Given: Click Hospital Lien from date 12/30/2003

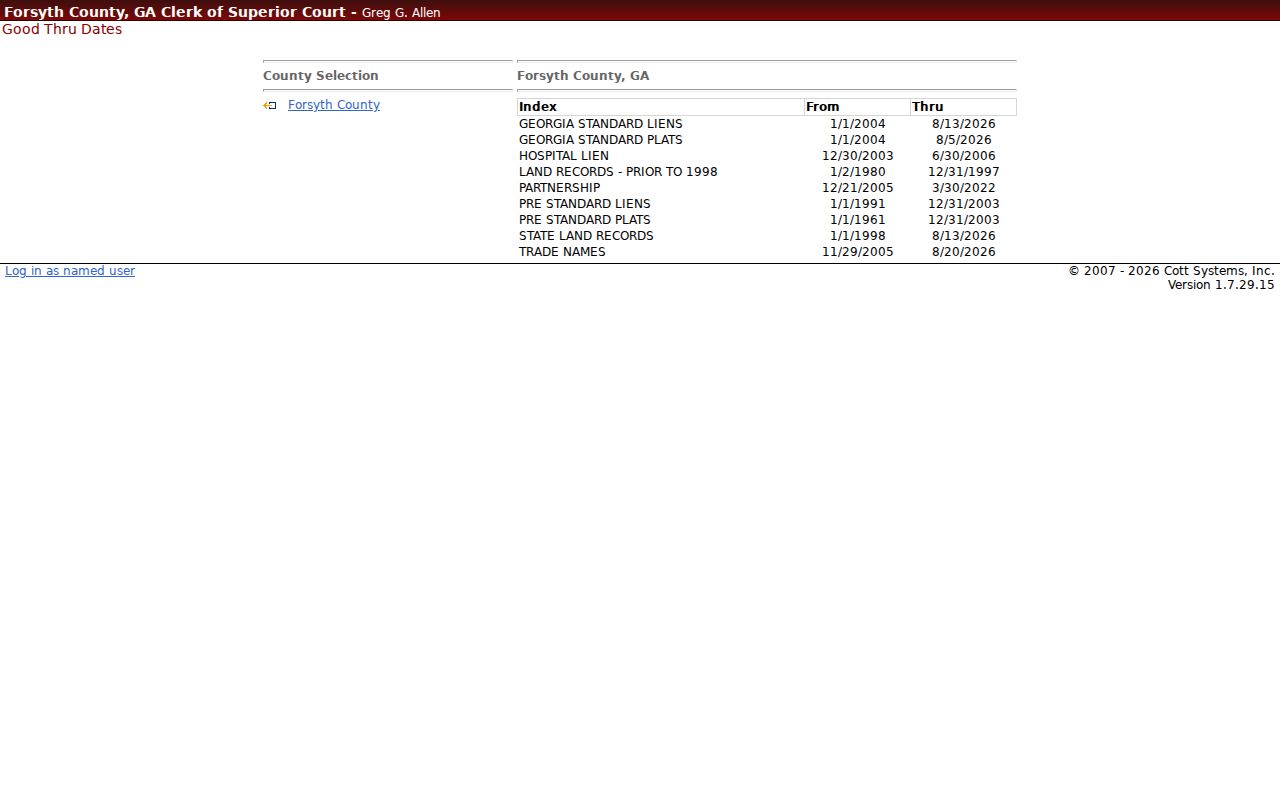Looking at the screenshot, I should [x=858, y=156].
